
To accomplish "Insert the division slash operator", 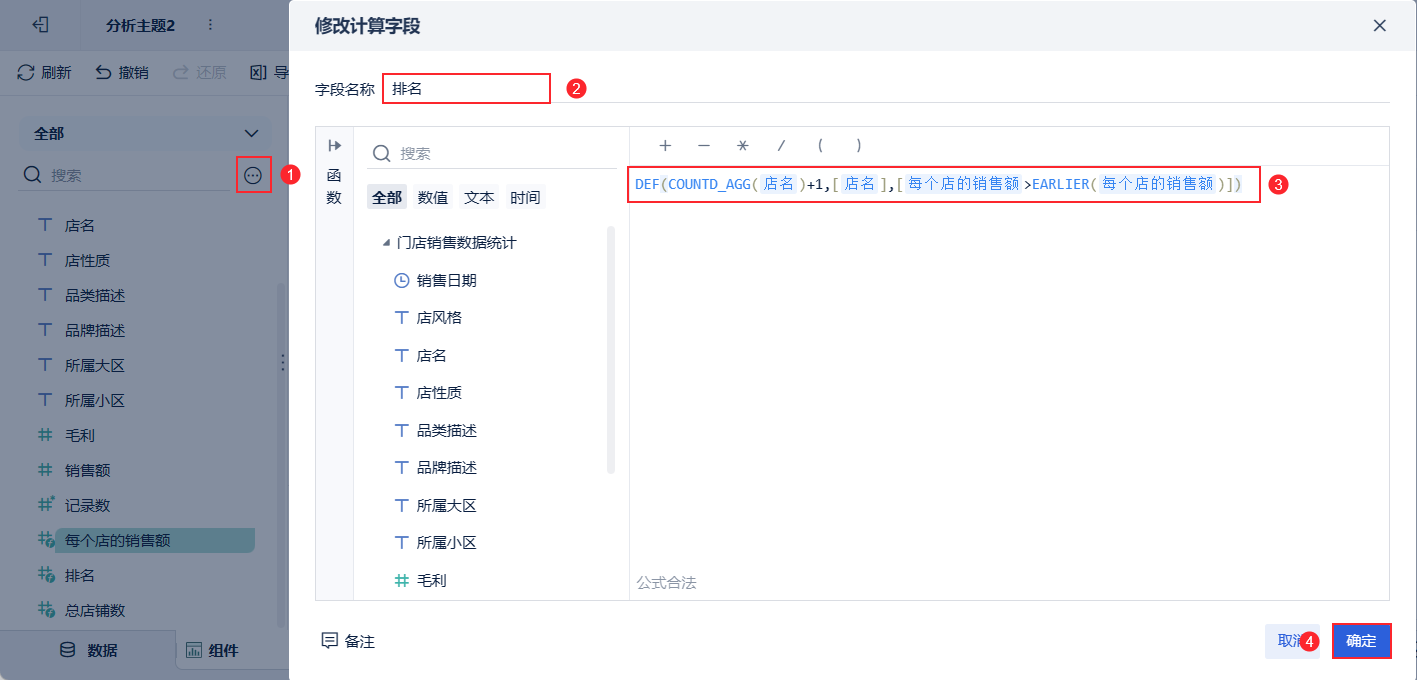I will point(781,145).
